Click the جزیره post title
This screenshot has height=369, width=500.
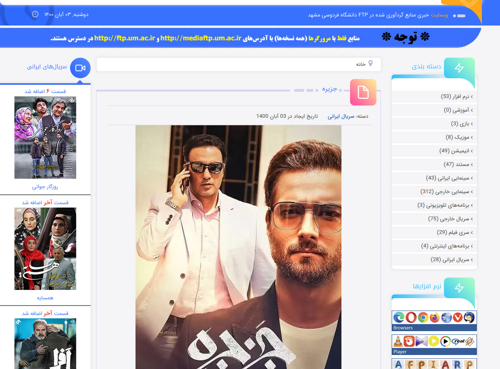[x=330, y=89]
